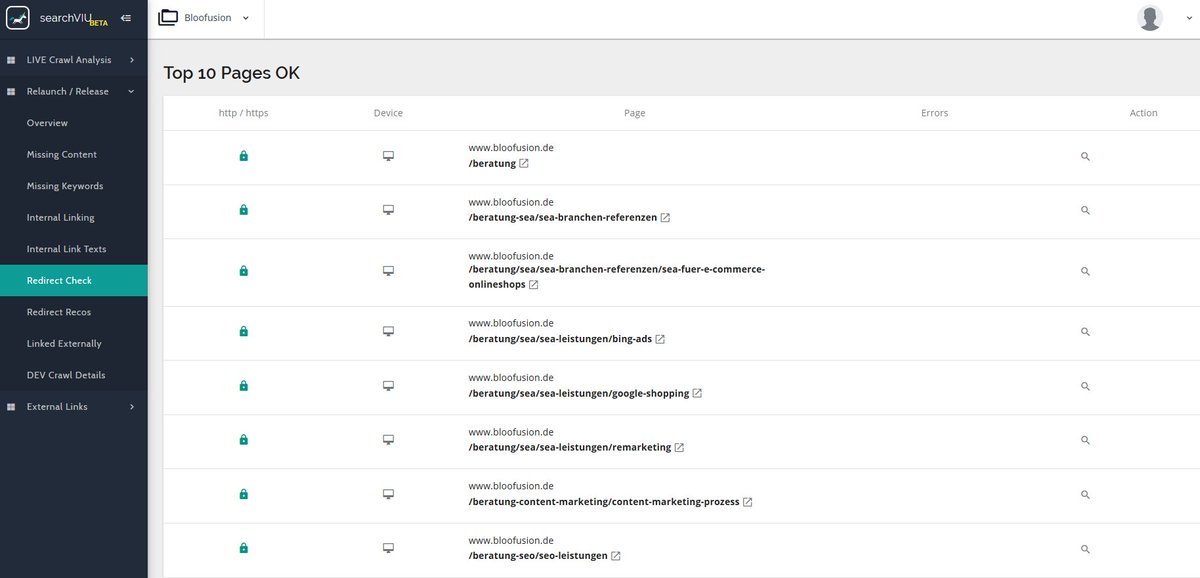Viewport: 1200px width, 578px height.
Task: Click the /beratung/sea/sea-leistungen/bing-ads path text
Action: [560, 339]
